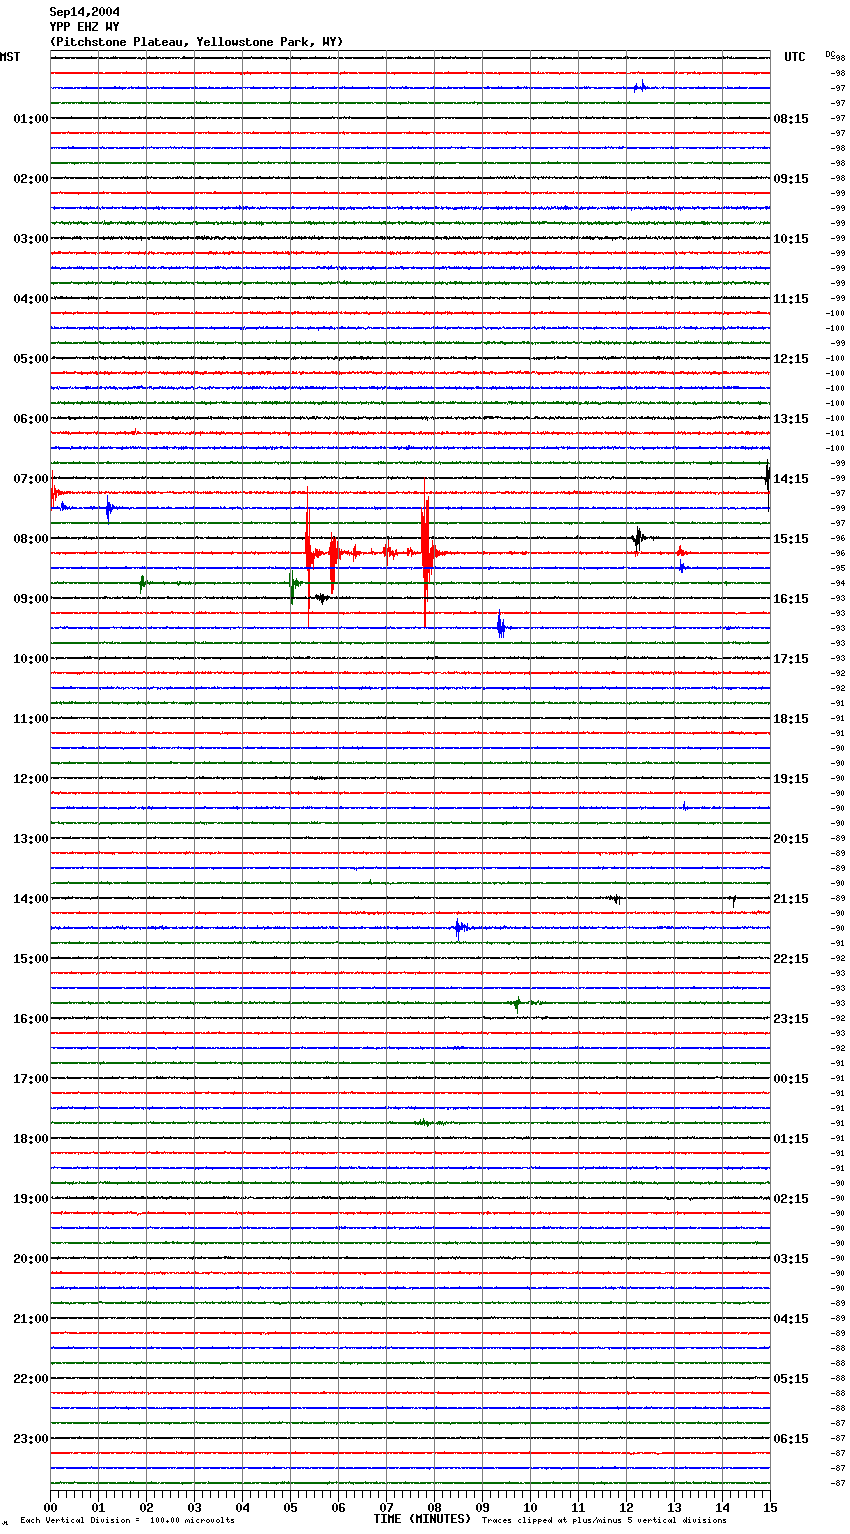Click the 'UTC' column heading

(794, 57)
